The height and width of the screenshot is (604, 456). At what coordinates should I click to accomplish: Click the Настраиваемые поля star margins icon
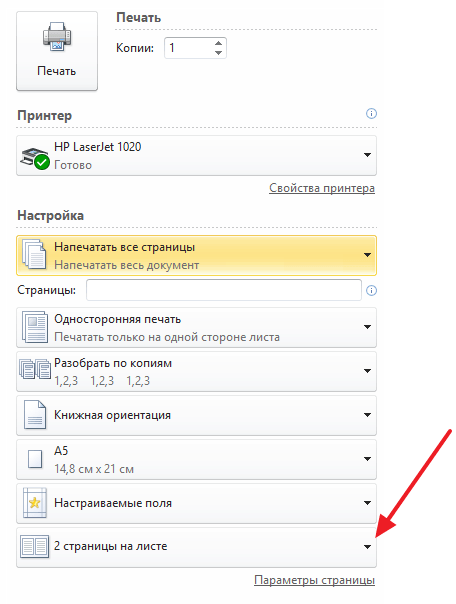[x=35, y=503]
